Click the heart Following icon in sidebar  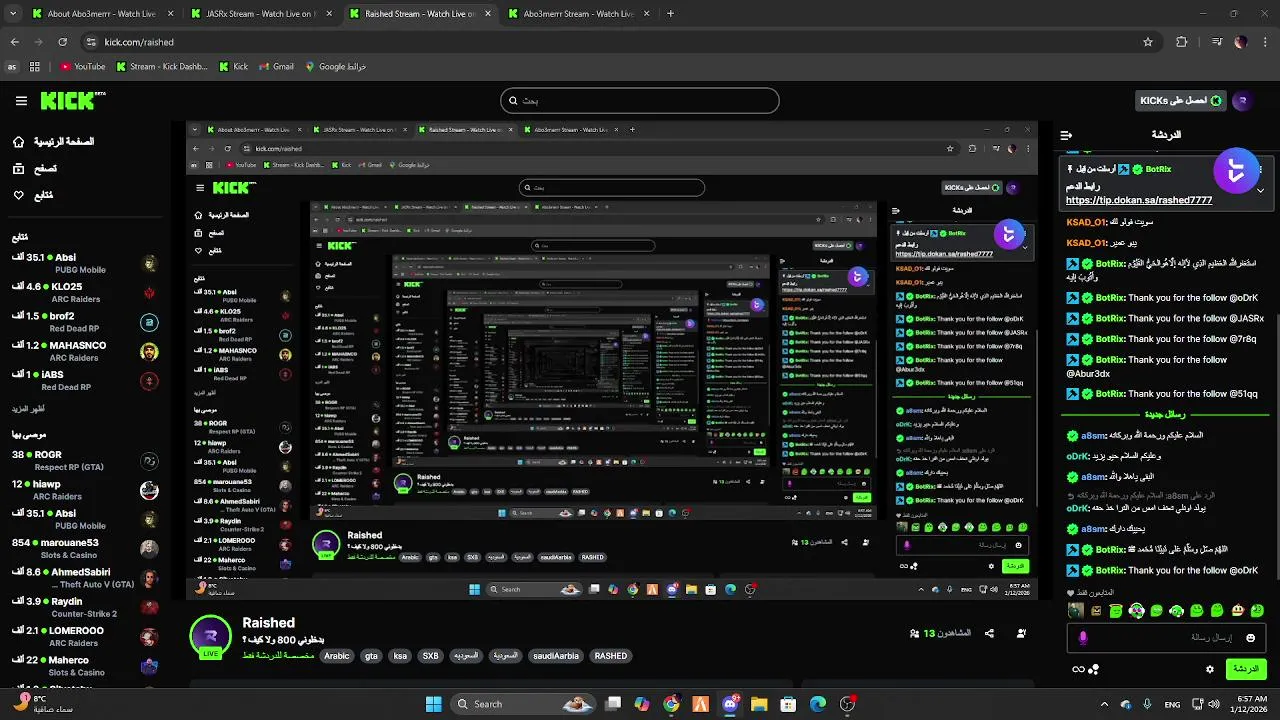[18, 195]
